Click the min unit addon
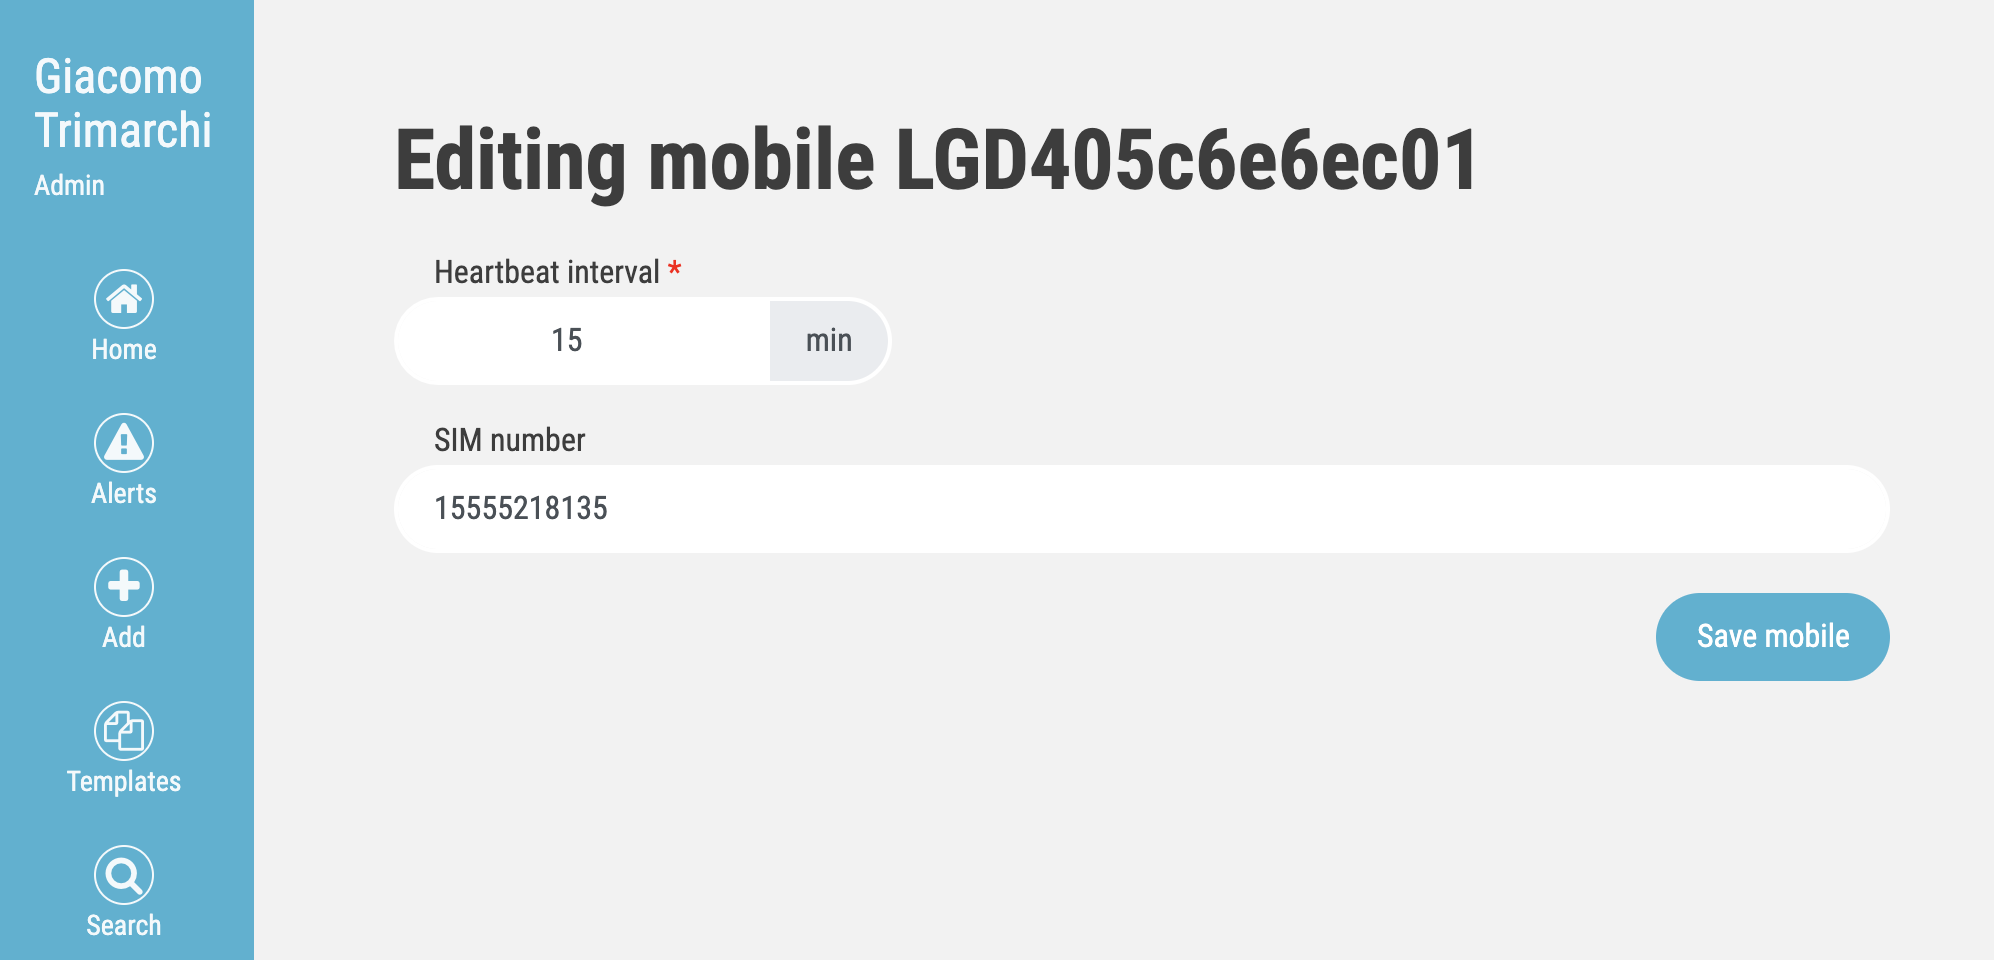The width and height of the screenshot is (1994, 960). [x=829, y=341]
